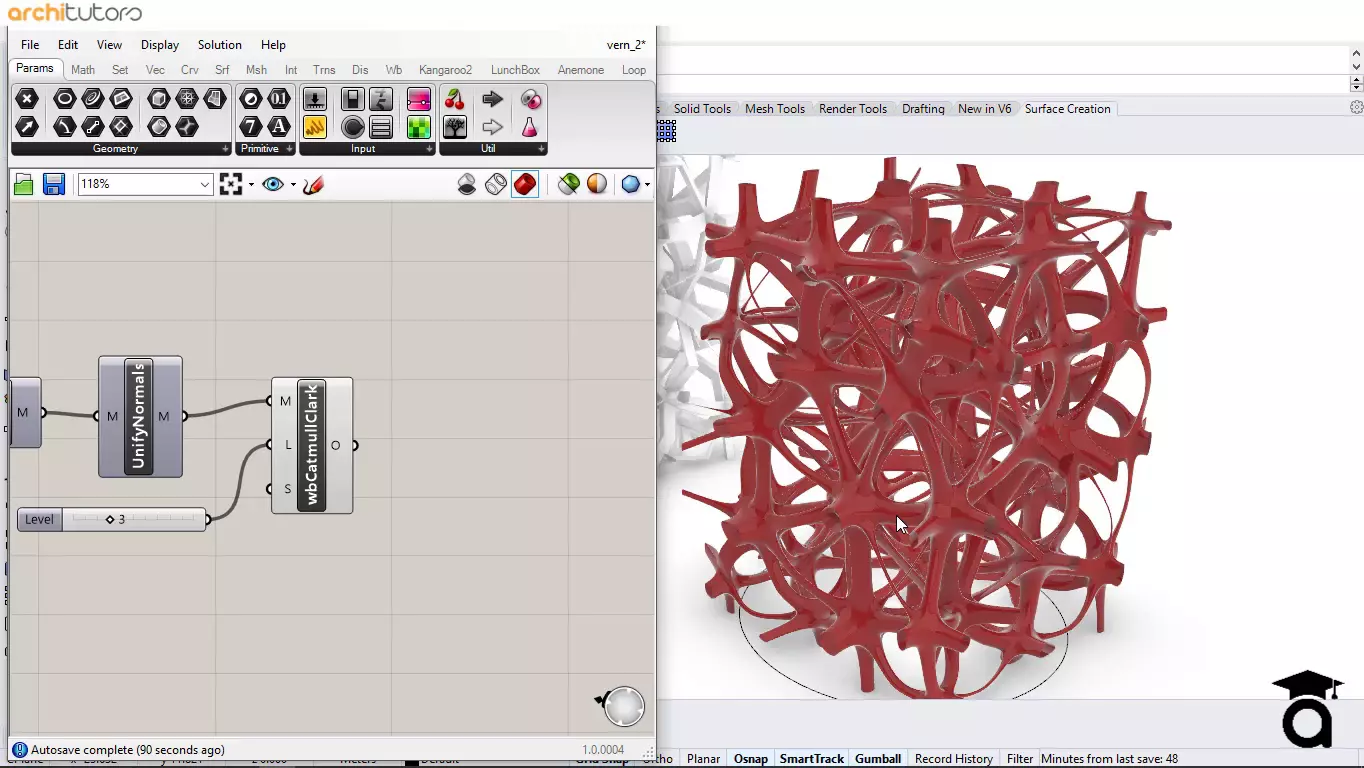Open document preview colour settings (orange sphere)

(x=597, y=184)
